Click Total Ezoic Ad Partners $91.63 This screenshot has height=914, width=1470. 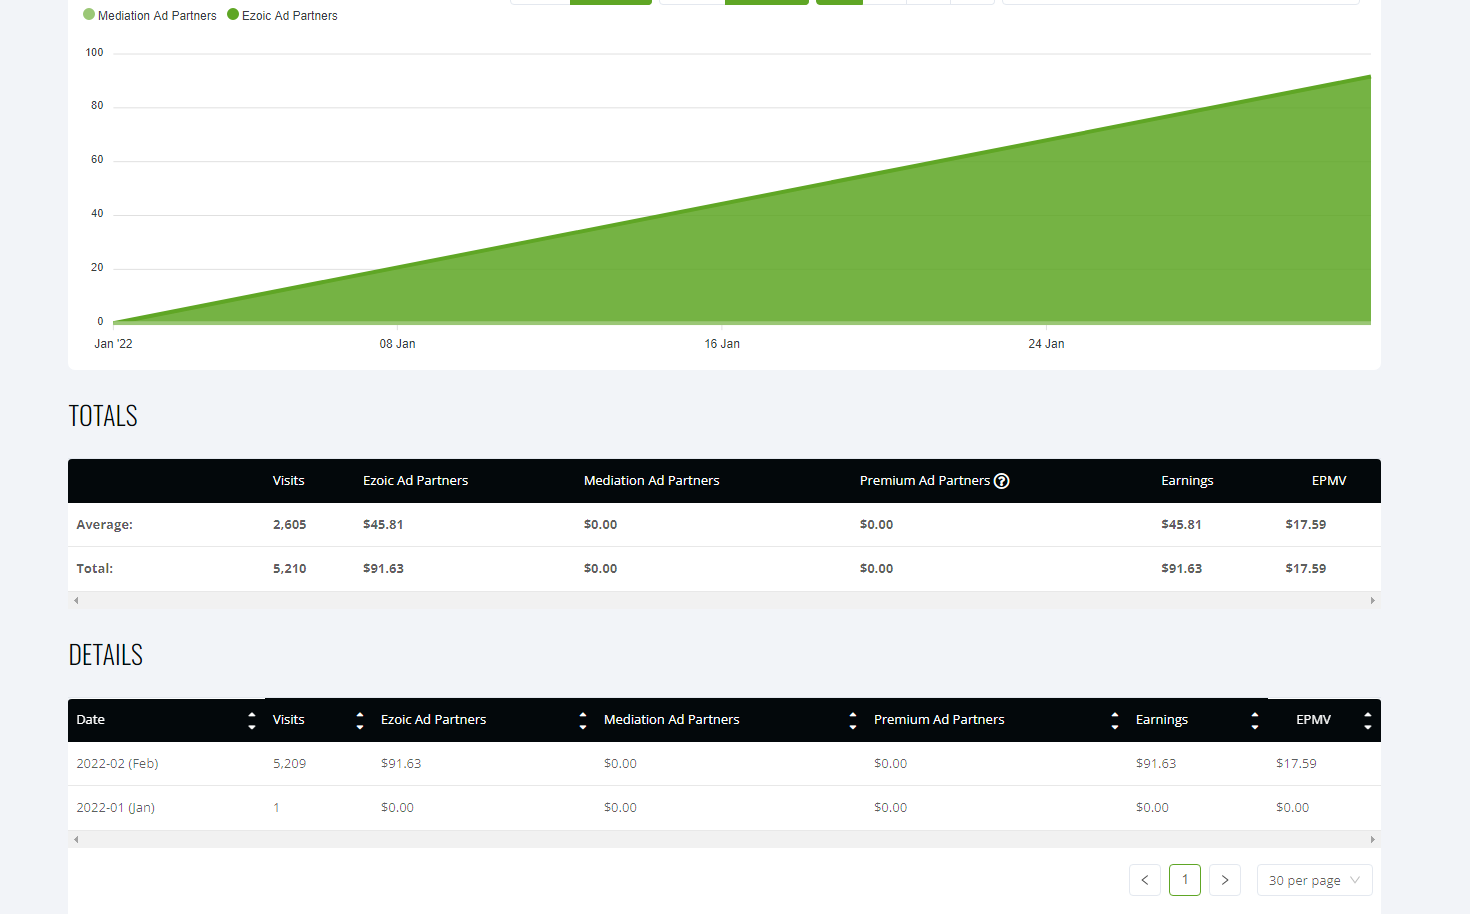coord(383,569)
